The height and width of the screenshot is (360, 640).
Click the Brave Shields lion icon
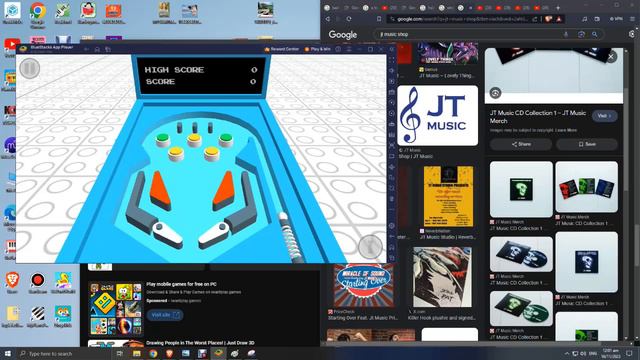tap(549, 19)
